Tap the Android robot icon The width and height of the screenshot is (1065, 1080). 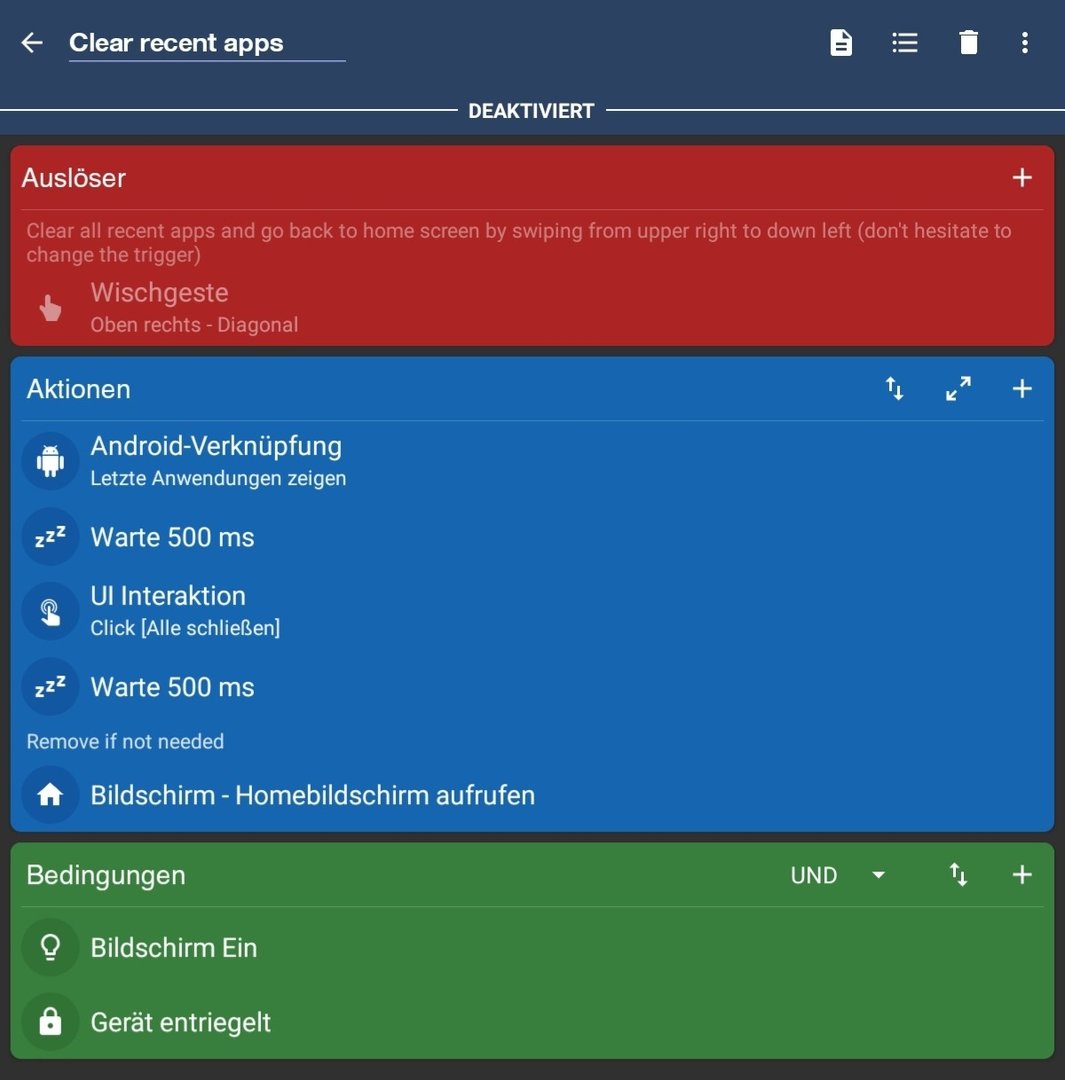(50, 461)
